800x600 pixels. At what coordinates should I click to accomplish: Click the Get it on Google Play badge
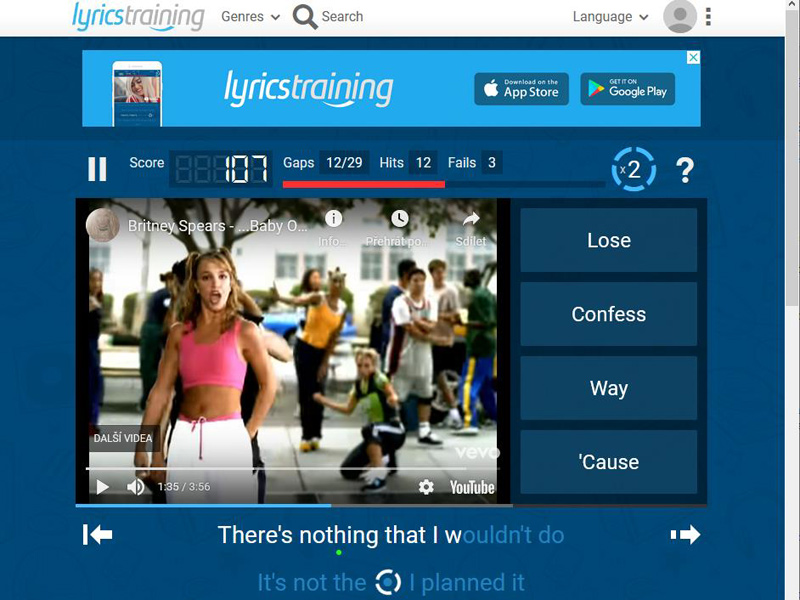tap(628, 89)
